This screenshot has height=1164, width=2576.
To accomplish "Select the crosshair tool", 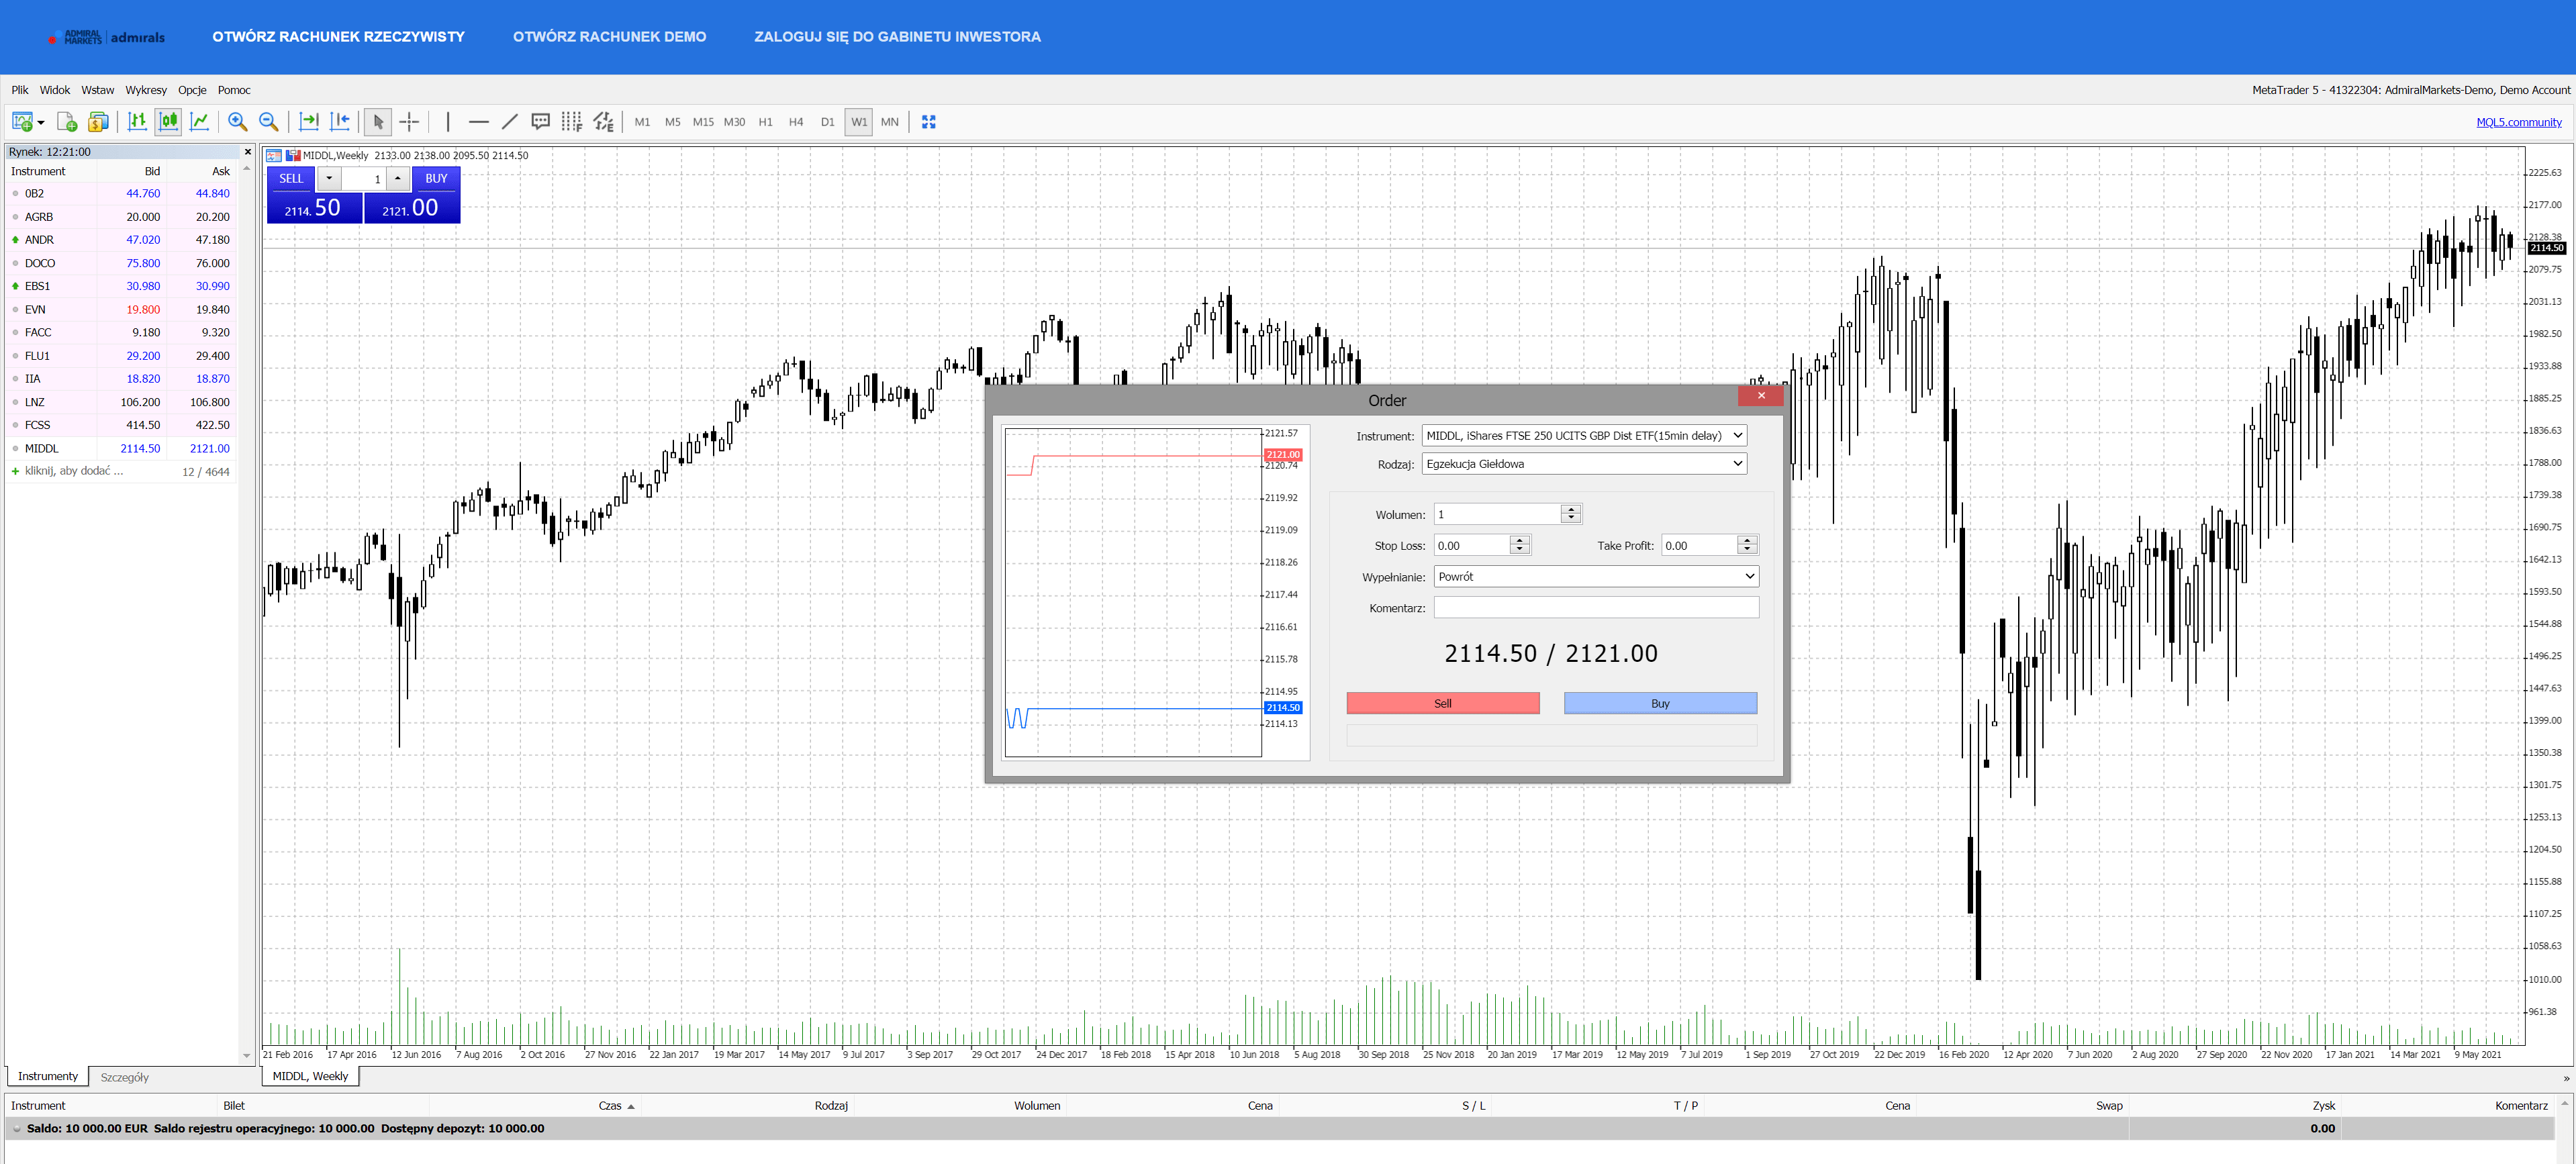I will click(409, 122).
